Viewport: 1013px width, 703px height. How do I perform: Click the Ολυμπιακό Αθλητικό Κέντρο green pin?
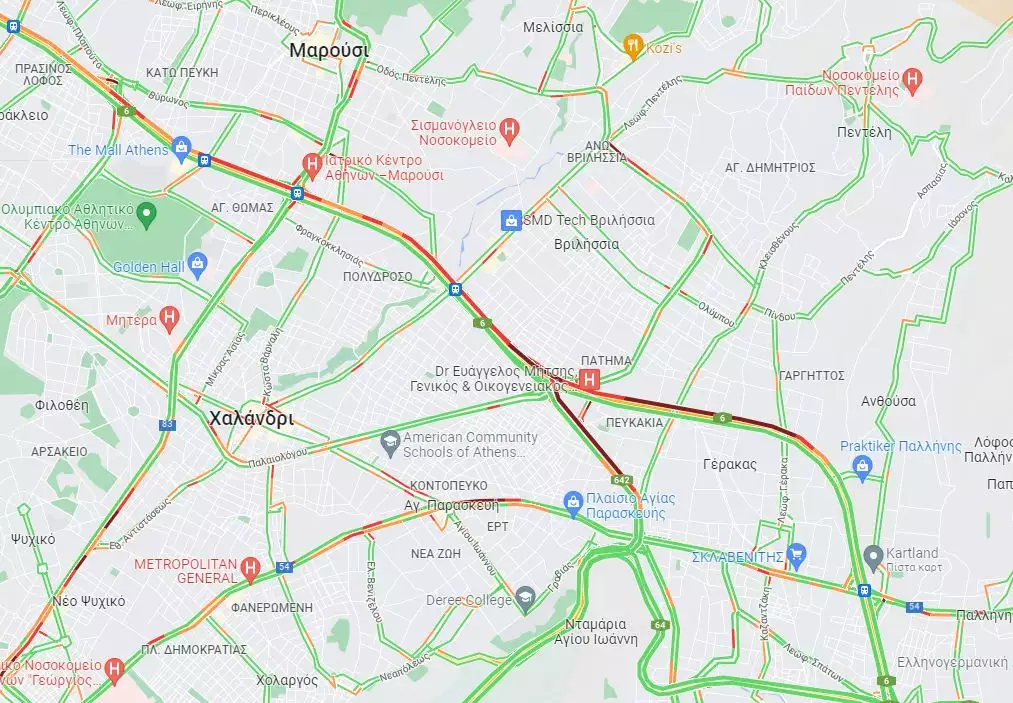pyautogui.click(x=147, y=214)
